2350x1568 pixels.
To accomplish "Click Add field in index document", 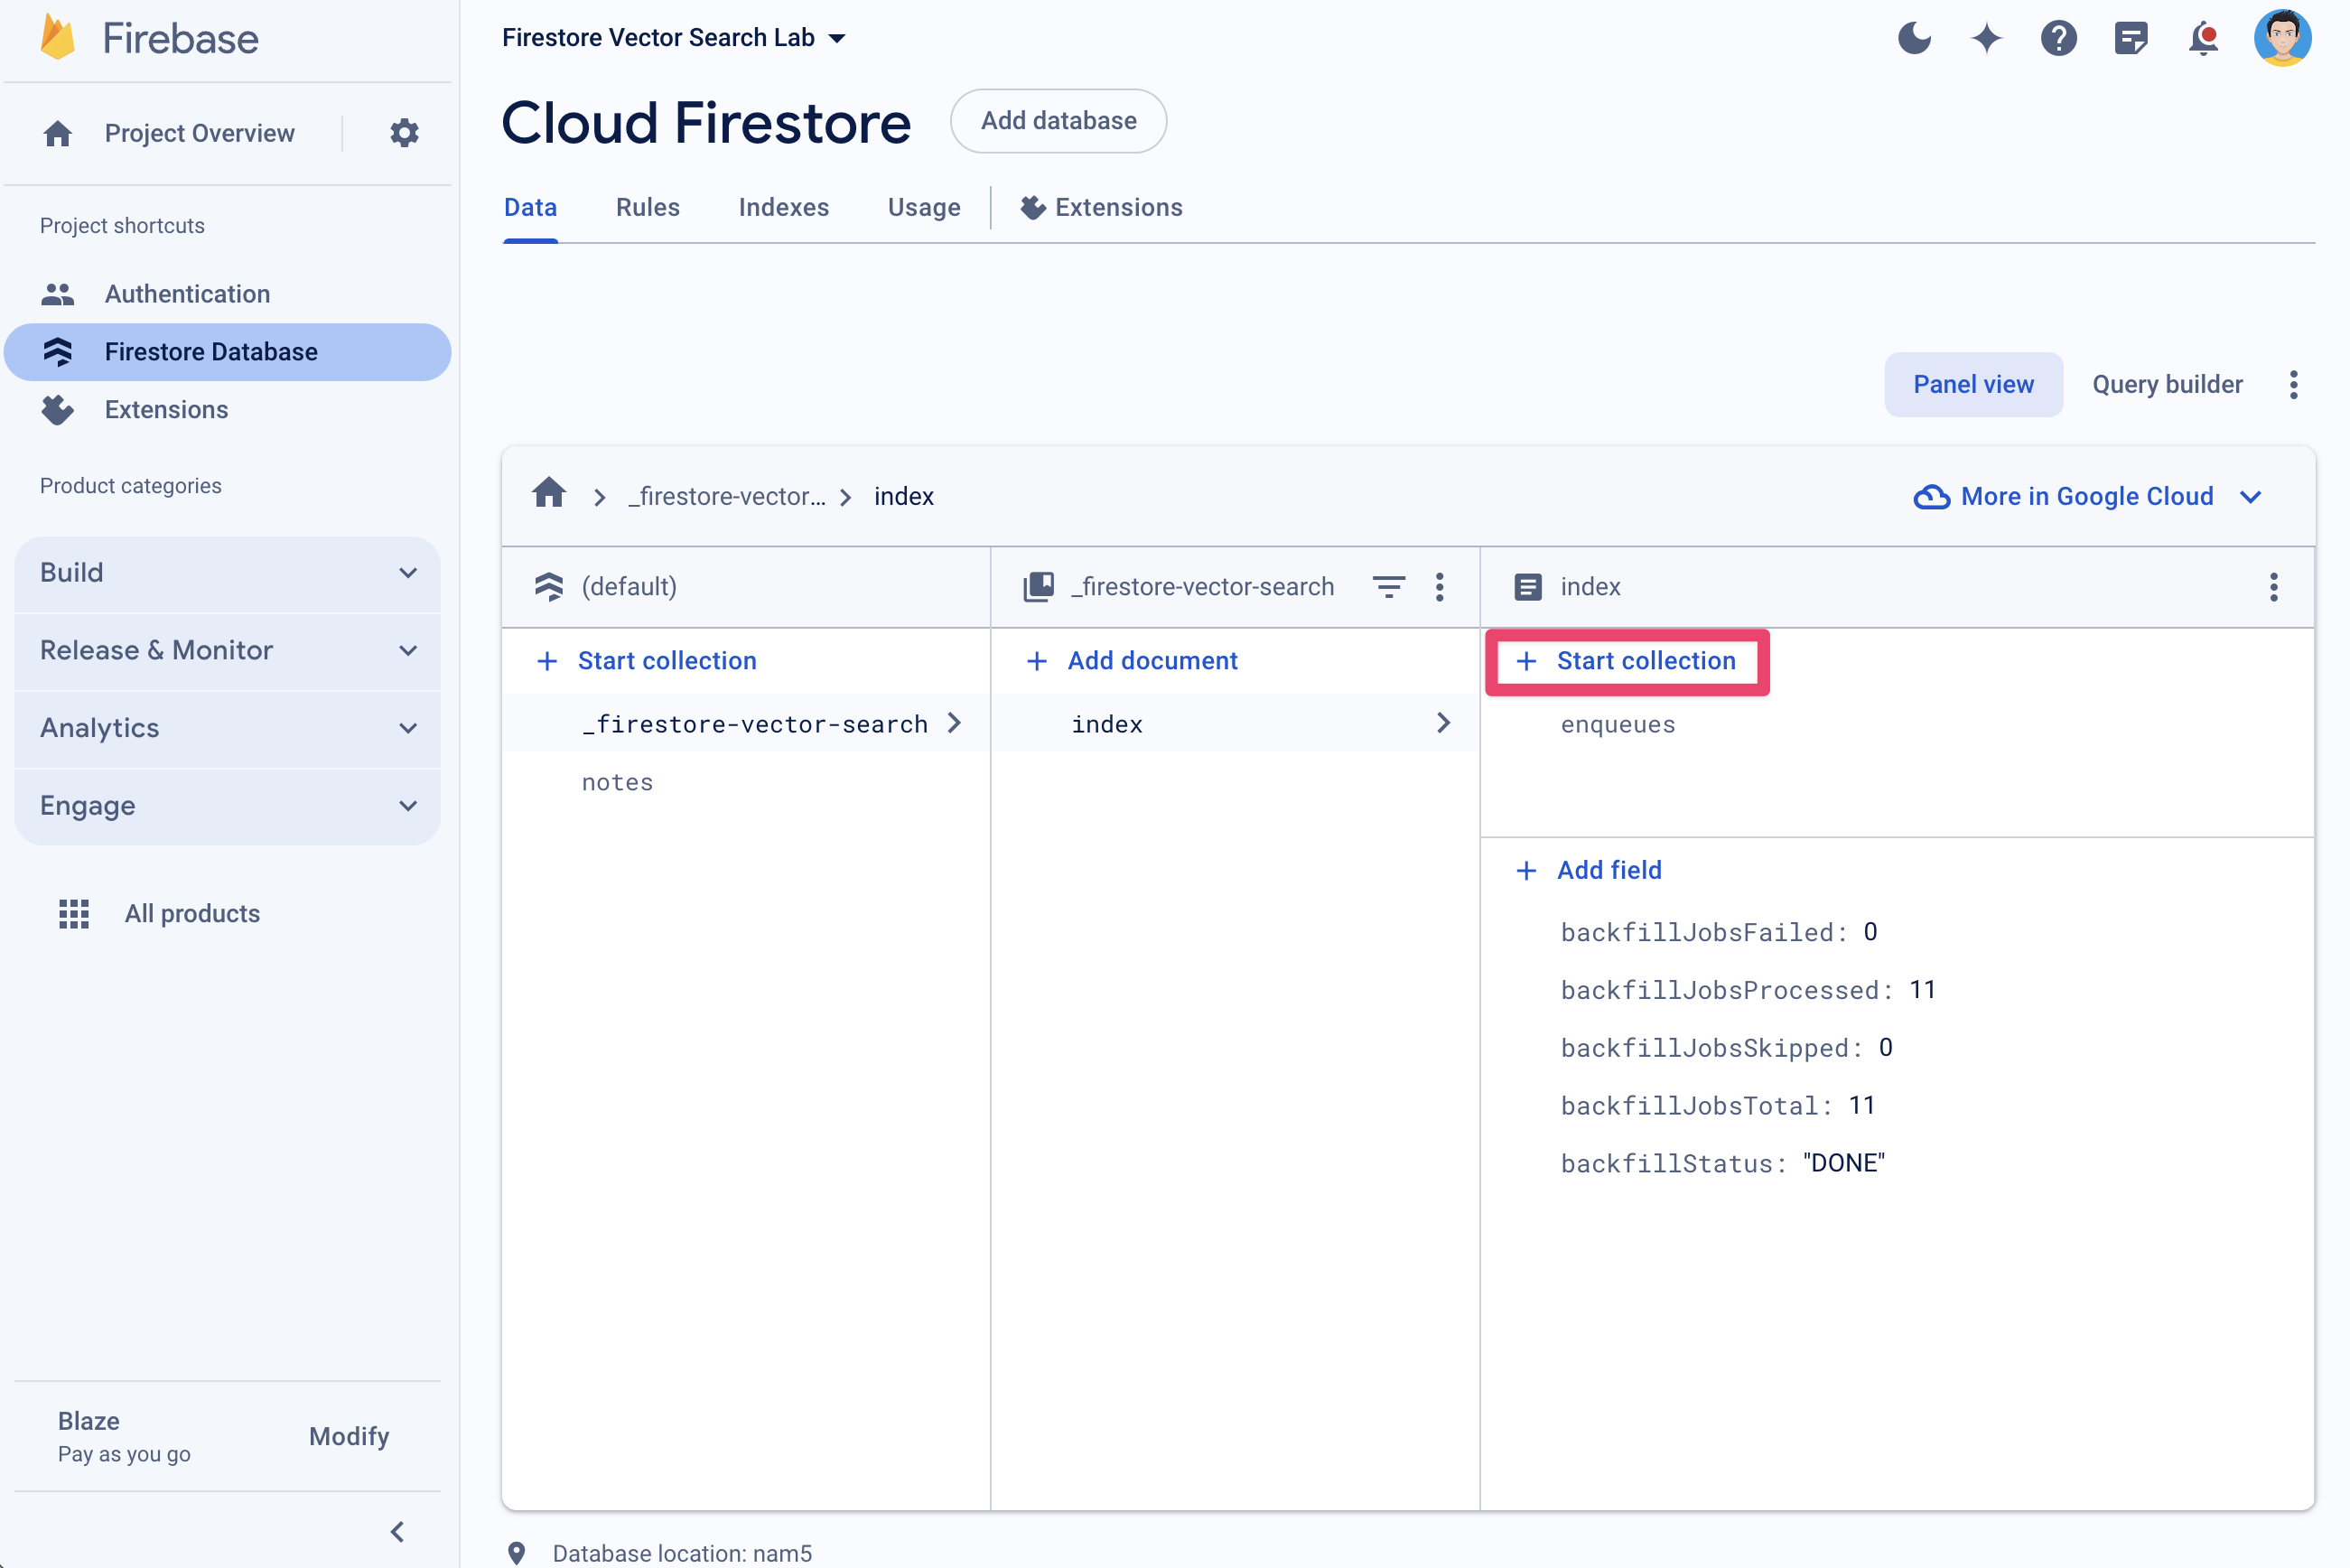I will coord(1587,870).
